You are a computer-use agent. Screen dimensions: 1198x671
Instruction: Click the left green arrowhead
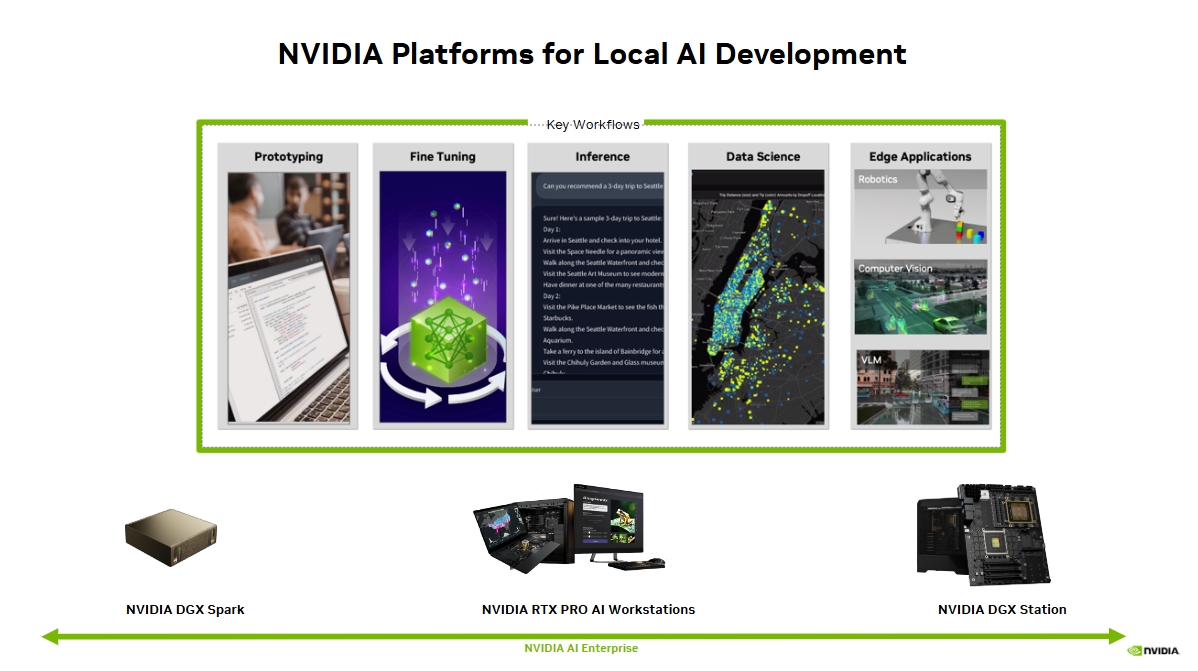coord(50,636)
